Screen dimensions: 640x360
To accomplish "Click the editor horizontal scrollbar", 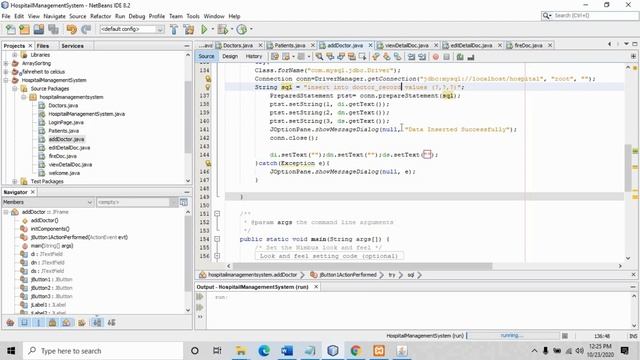I will (362, 266).
